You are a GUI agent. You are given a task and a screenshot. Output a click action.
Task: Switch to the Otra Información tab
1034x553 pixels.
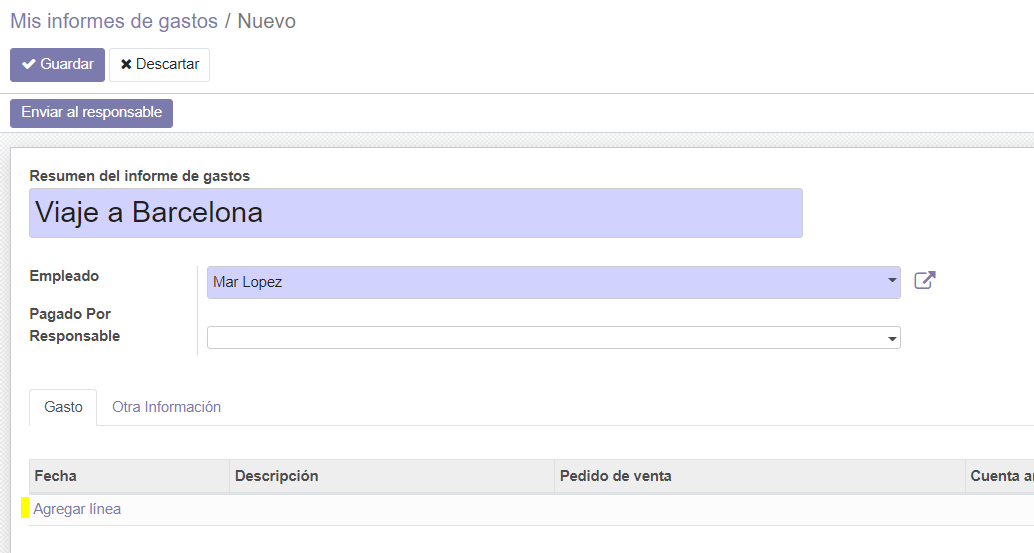pos(166,407)
